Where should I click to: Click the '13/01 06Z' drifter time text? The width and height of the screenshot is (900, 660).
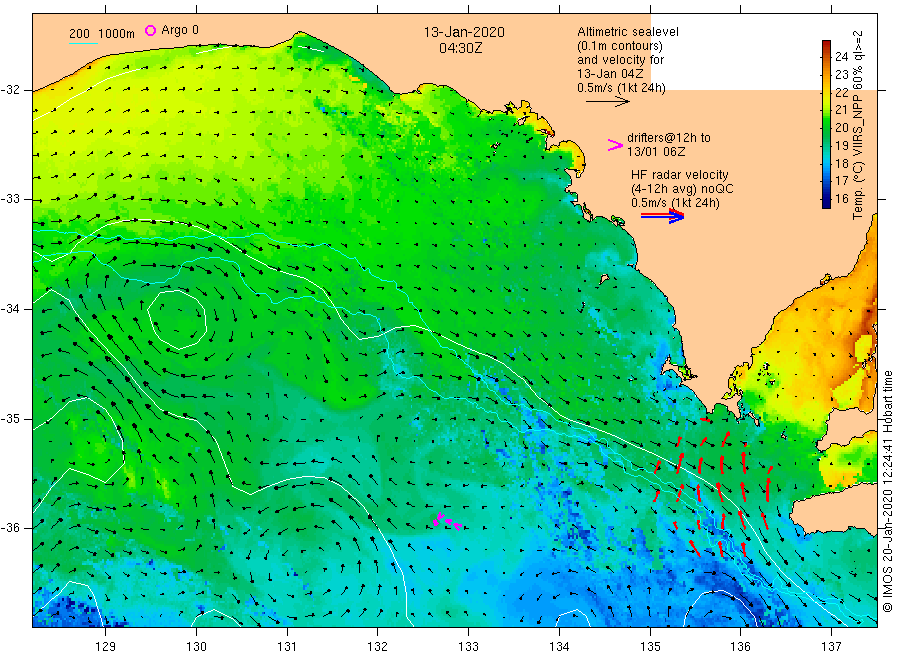click(656, 152)
